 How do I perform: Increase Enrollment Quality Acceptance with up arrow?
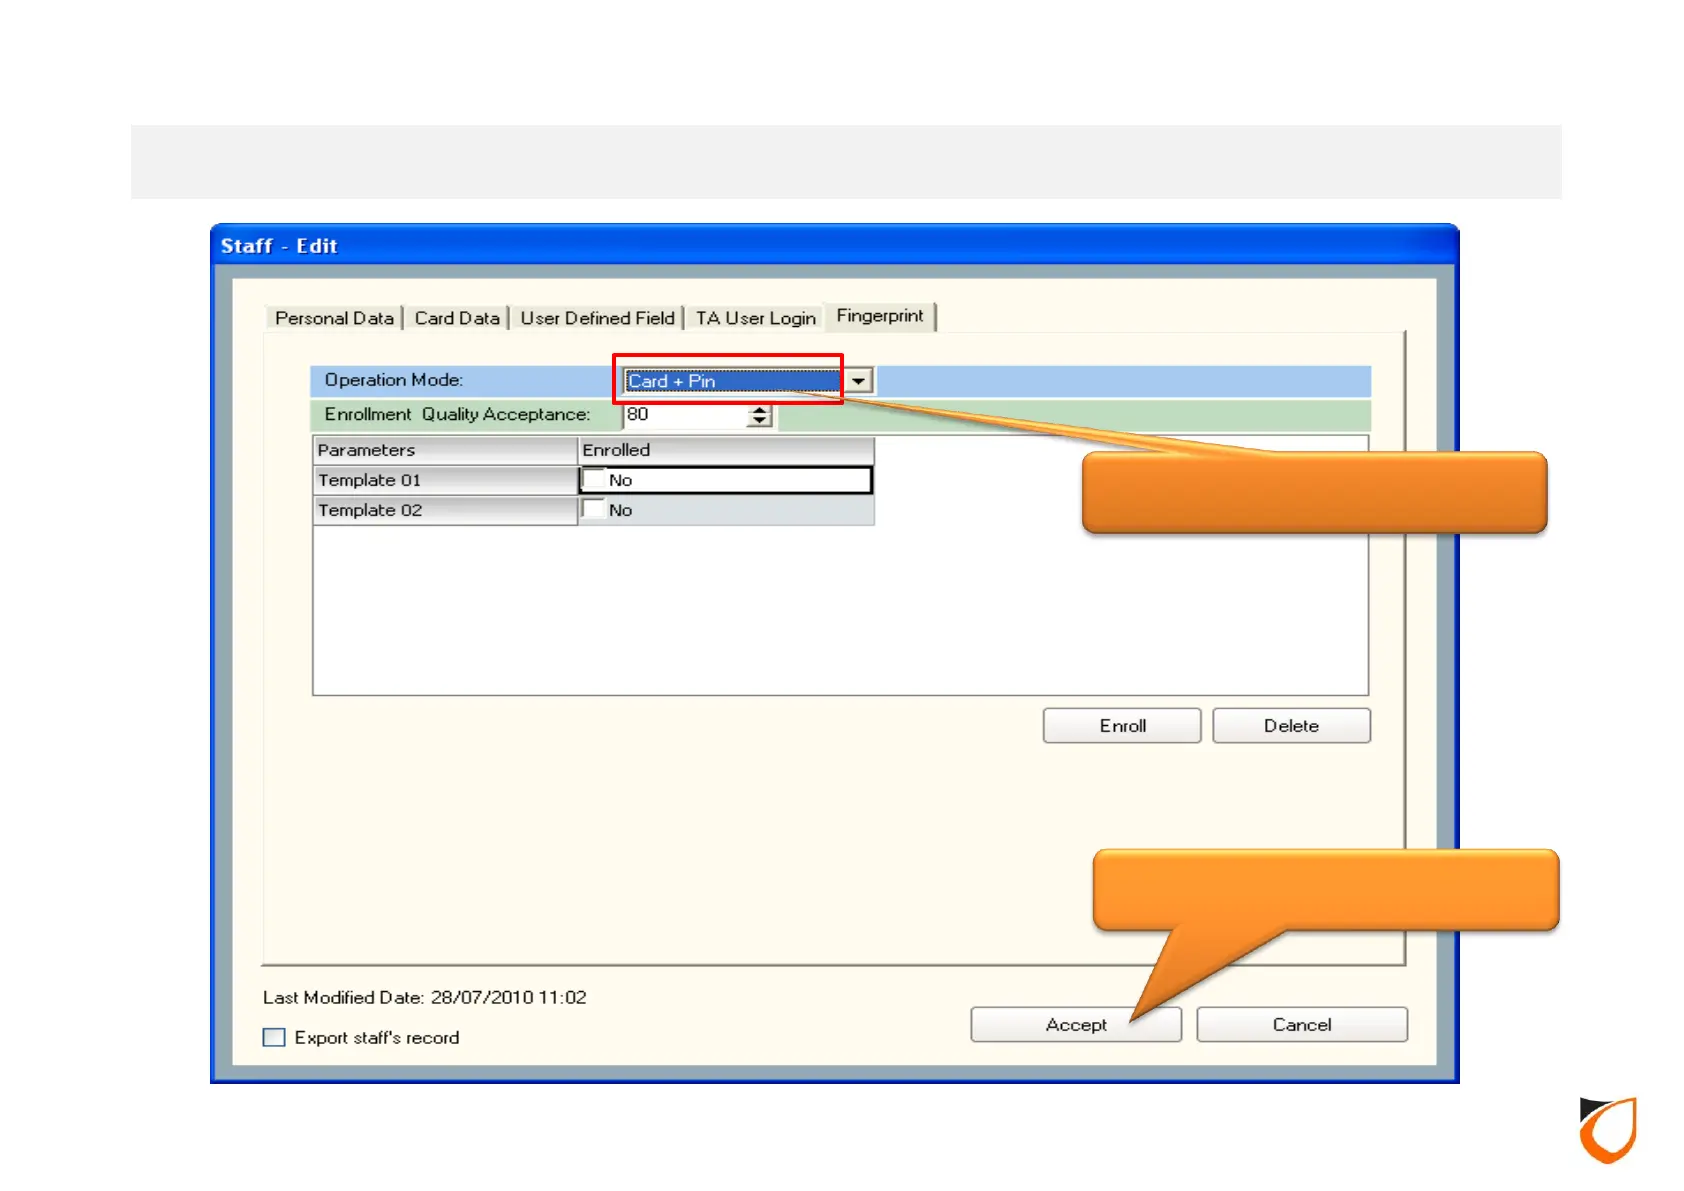point(760,409)
